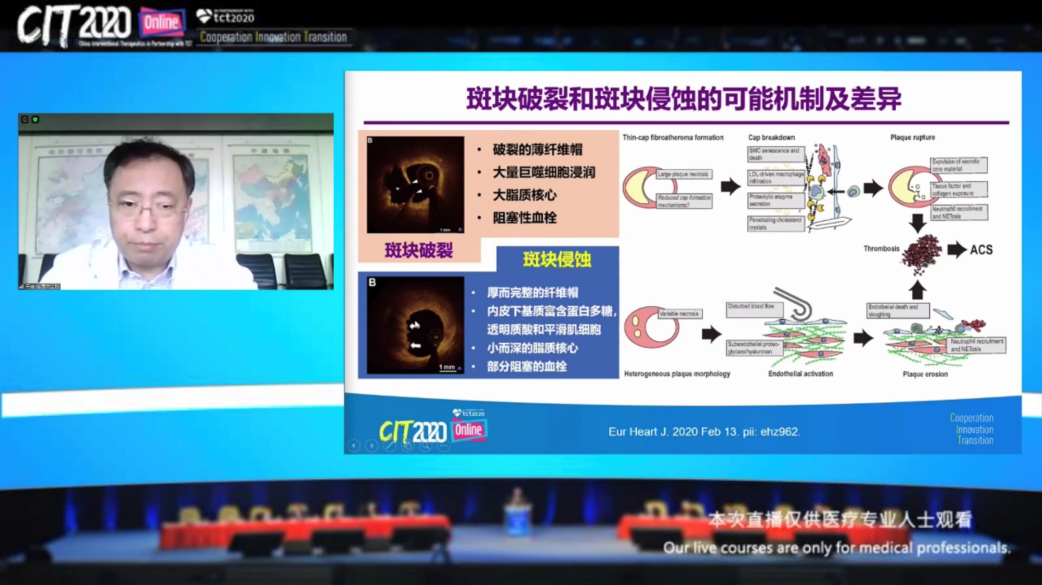The image size is (1042, 585).
Task: Click the orange 斑块破裂 label
Action: tap(419, 250)
